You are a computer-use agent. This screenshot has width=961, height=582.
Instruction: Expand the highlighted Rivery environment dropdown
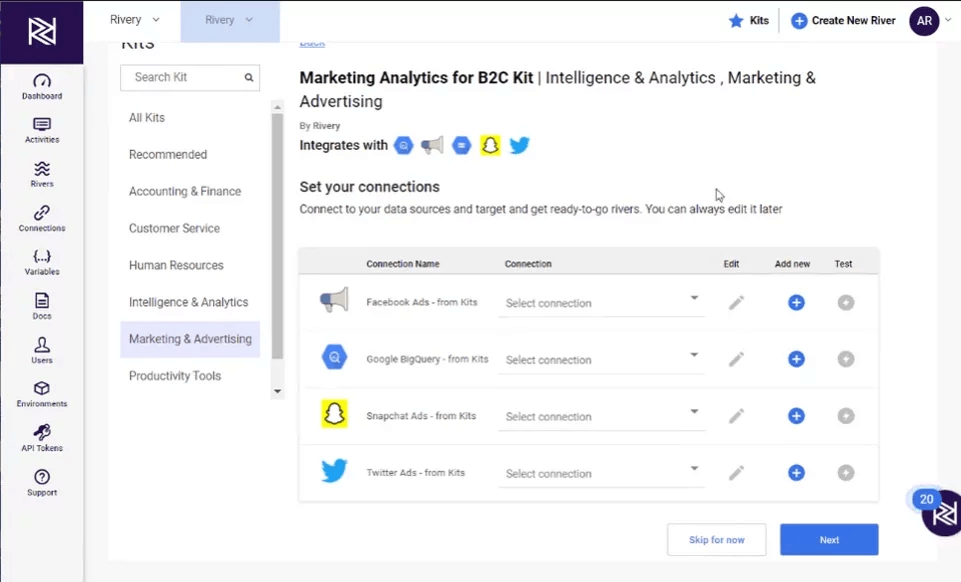coord(230,20)
